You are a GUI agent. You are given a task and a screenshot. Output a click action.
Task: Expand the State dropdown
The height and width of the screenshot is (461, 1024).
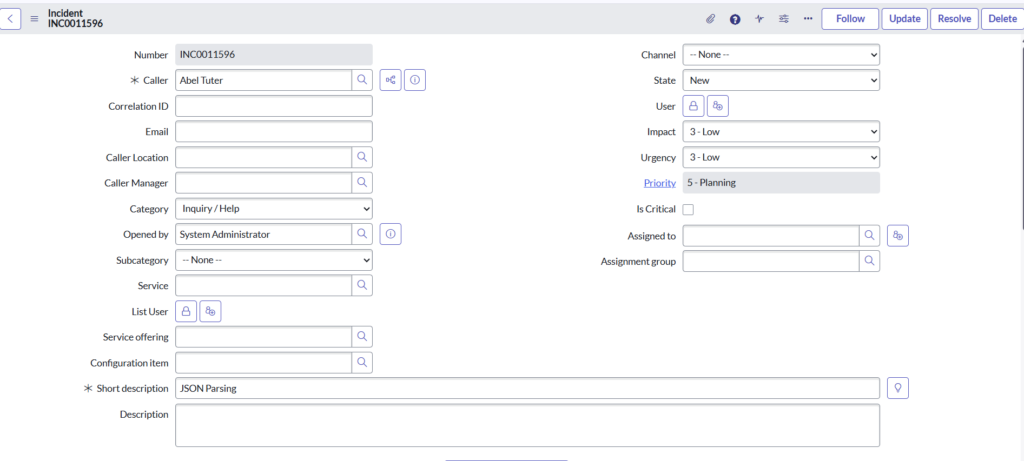[x=780, y=80]
